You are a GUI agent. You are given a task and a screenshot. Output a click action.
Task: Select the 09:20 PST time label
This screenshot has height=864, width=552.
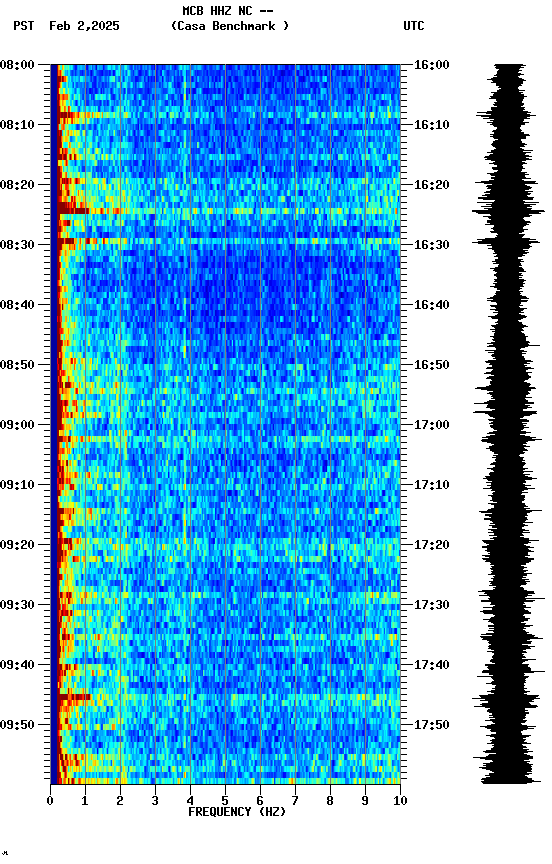(x=17, y=545)
